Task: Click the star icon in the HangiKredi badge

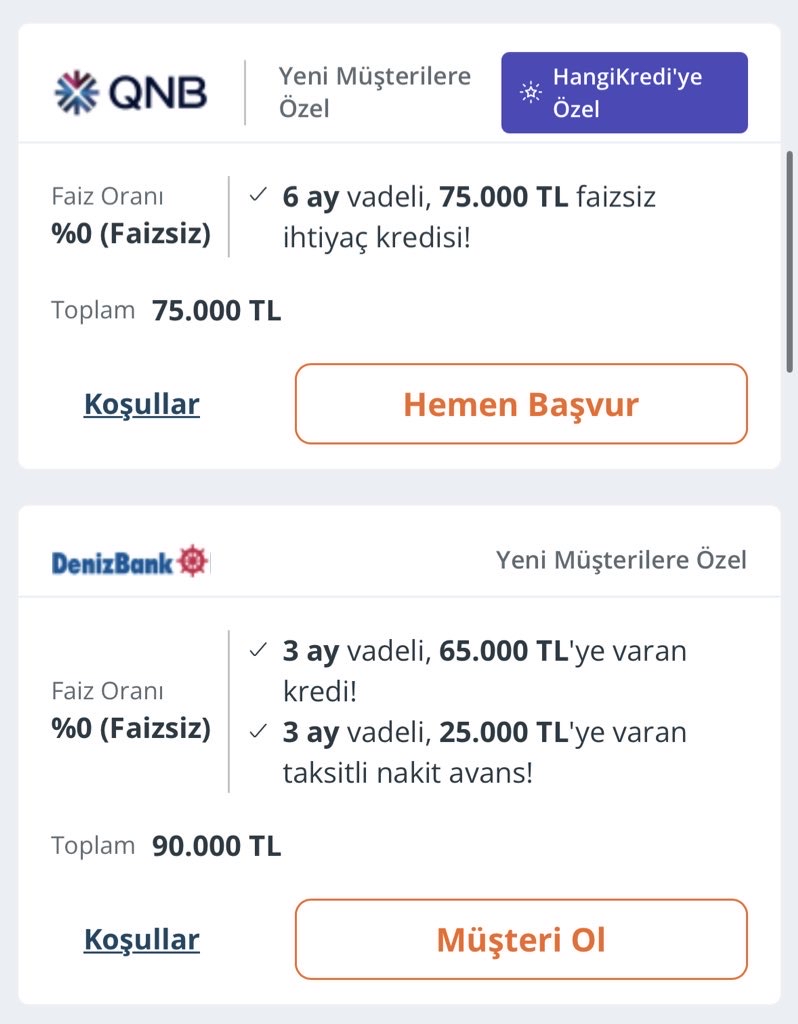Action: tap(530, 93)
